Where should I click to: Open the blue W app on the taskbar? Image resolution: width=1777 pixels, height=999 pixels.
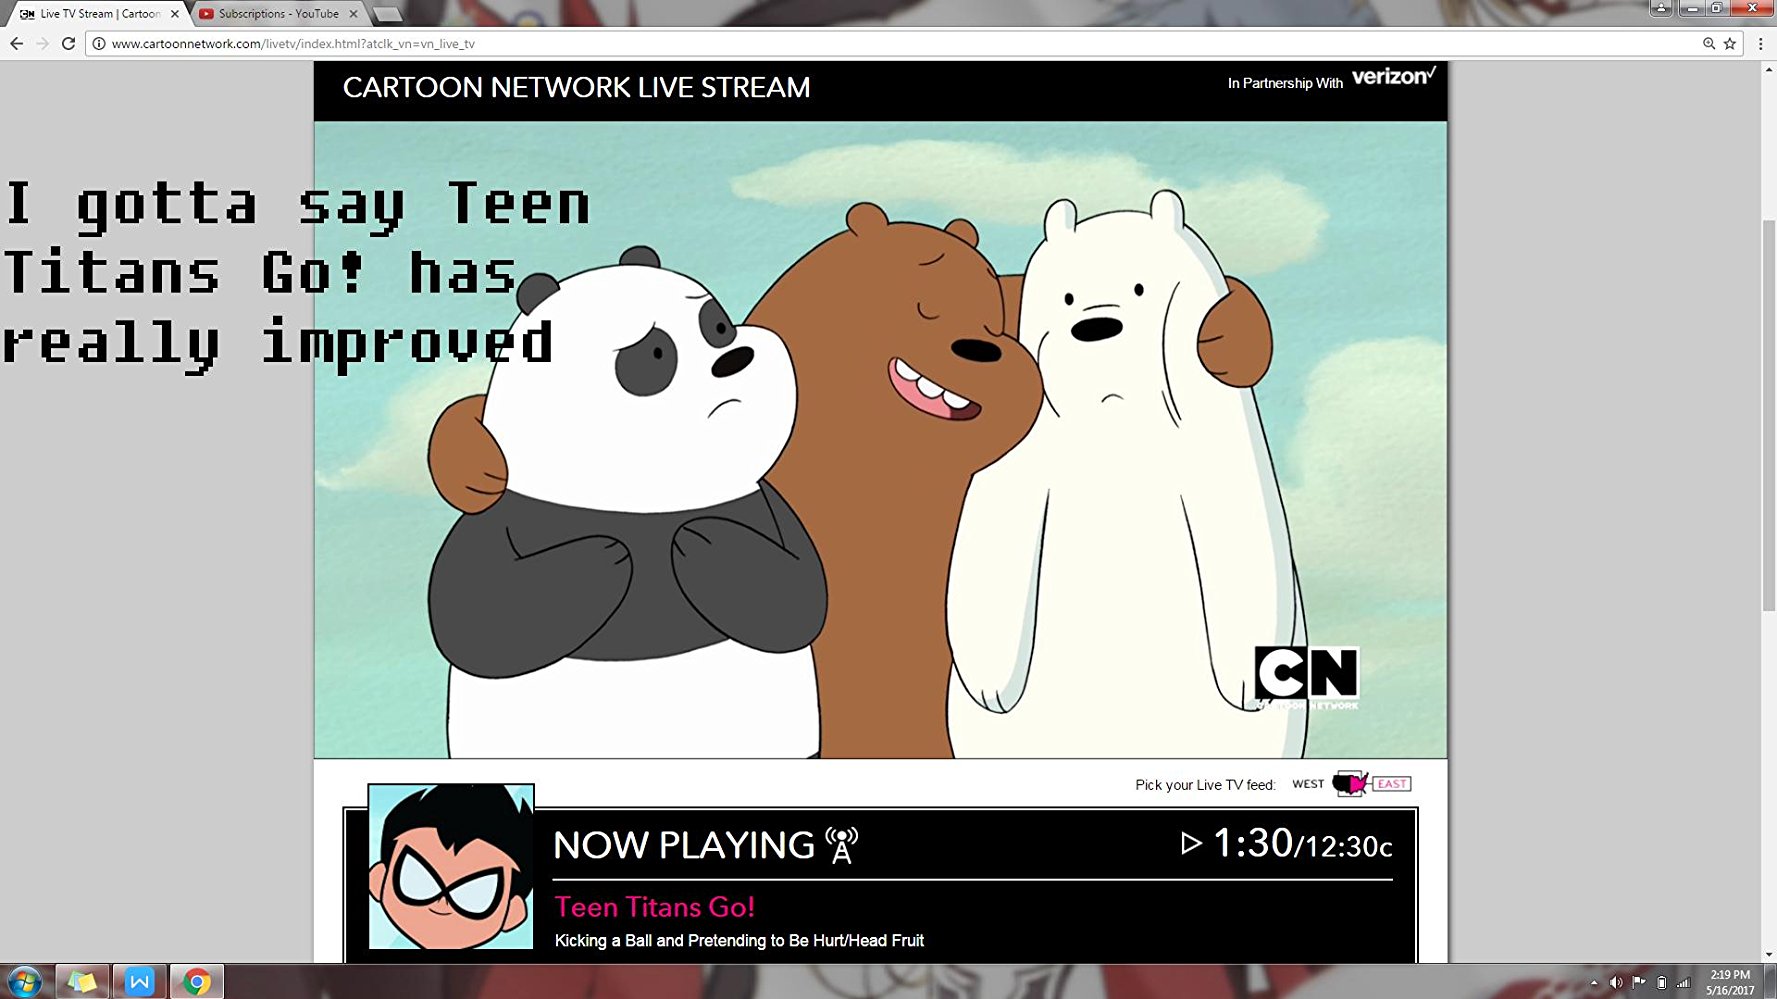(139, 982)
